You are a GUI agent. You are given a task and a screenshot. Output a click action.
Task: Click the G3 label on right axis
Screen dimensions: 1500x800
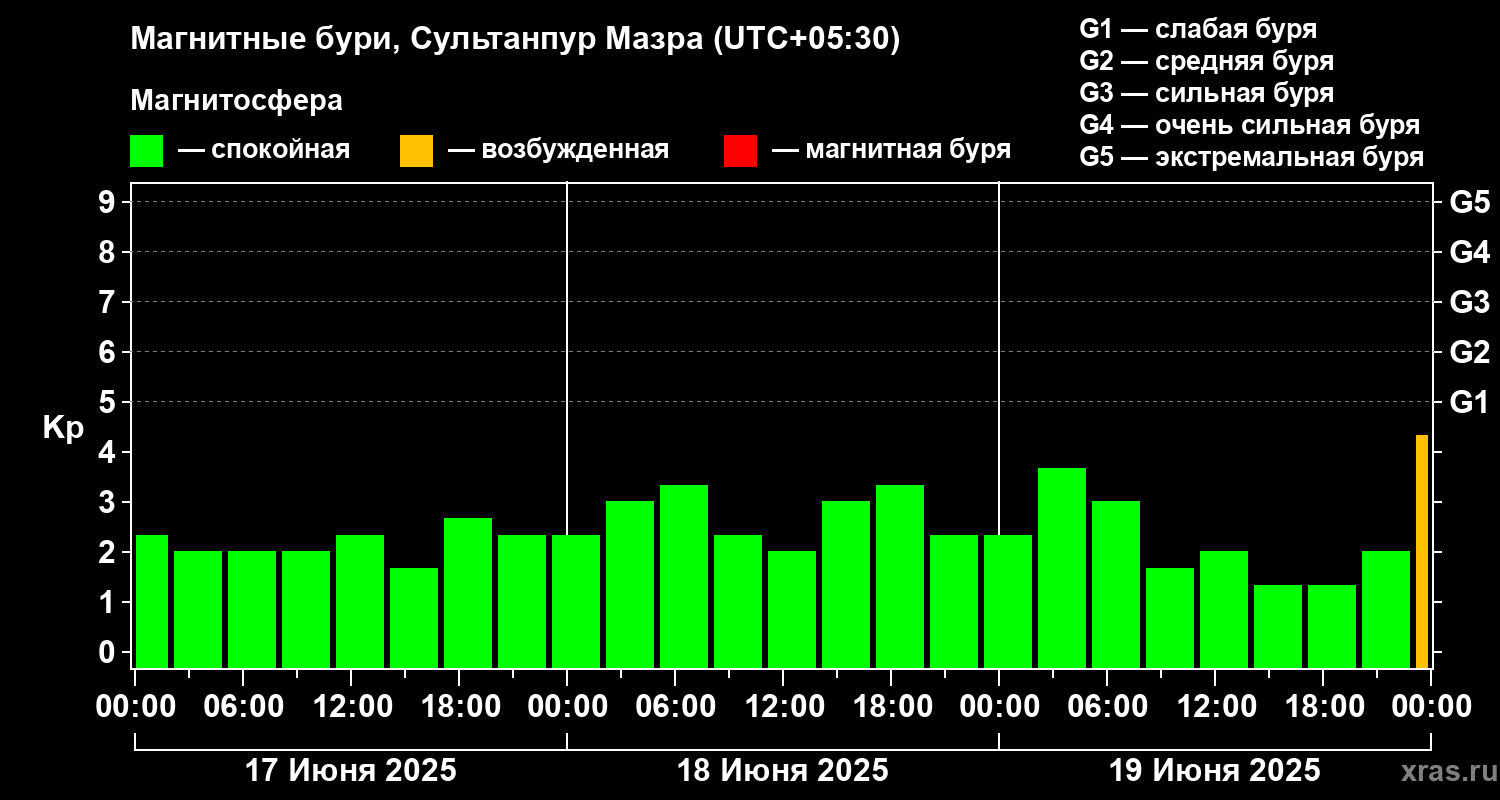[x=1470, y=302]
